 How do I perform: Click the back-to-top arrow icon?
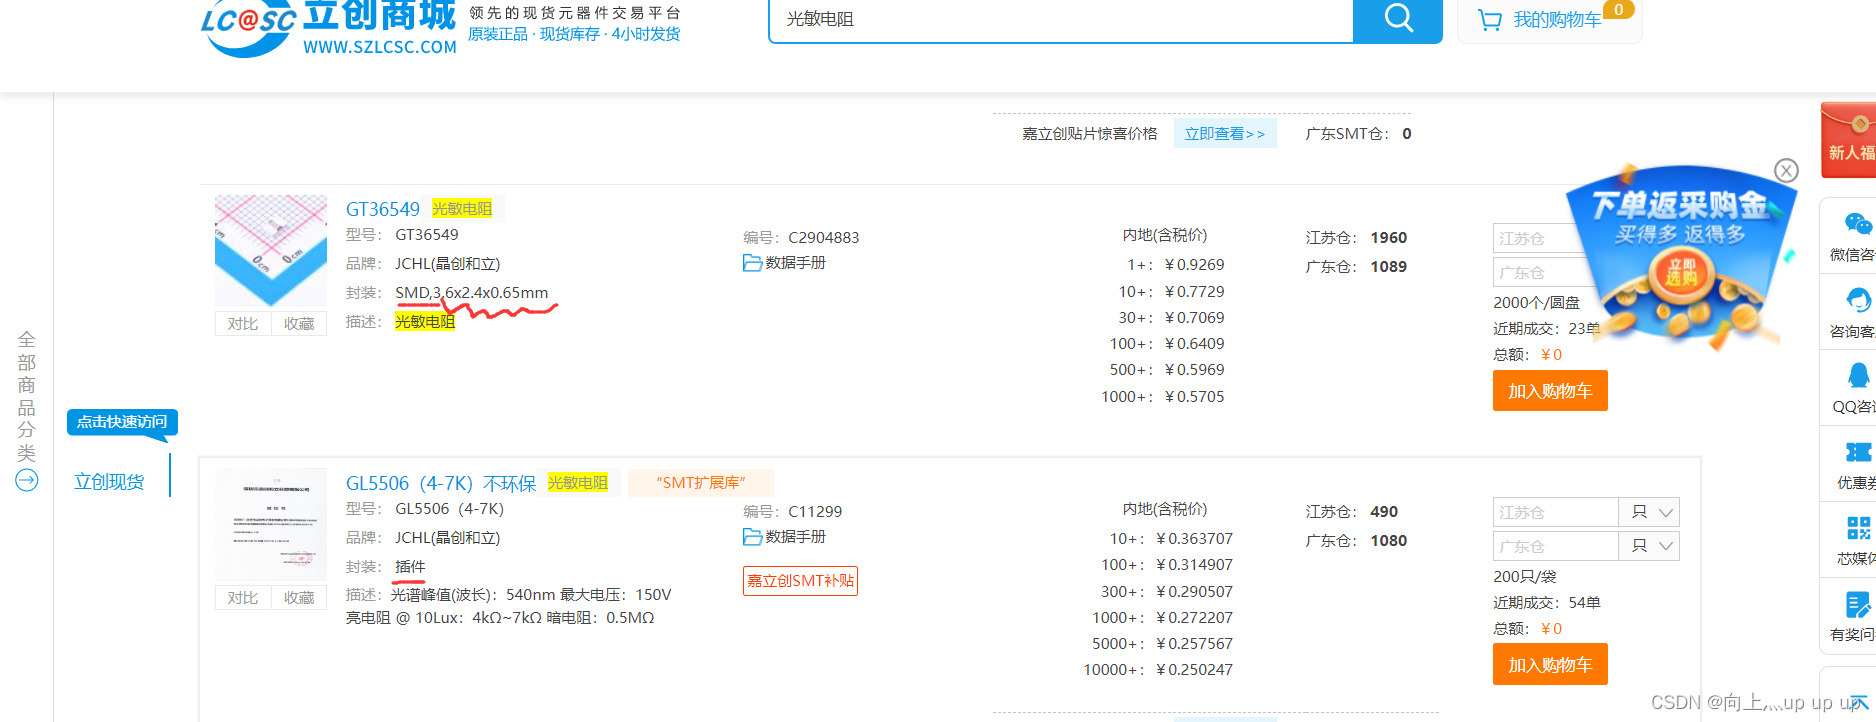pos(1858,702)
